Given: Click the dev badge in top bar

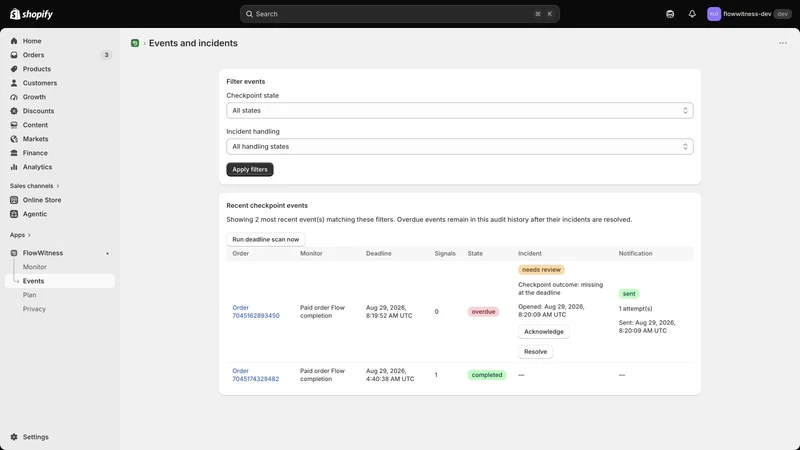Looking at the screenshot, I should 782,14.
